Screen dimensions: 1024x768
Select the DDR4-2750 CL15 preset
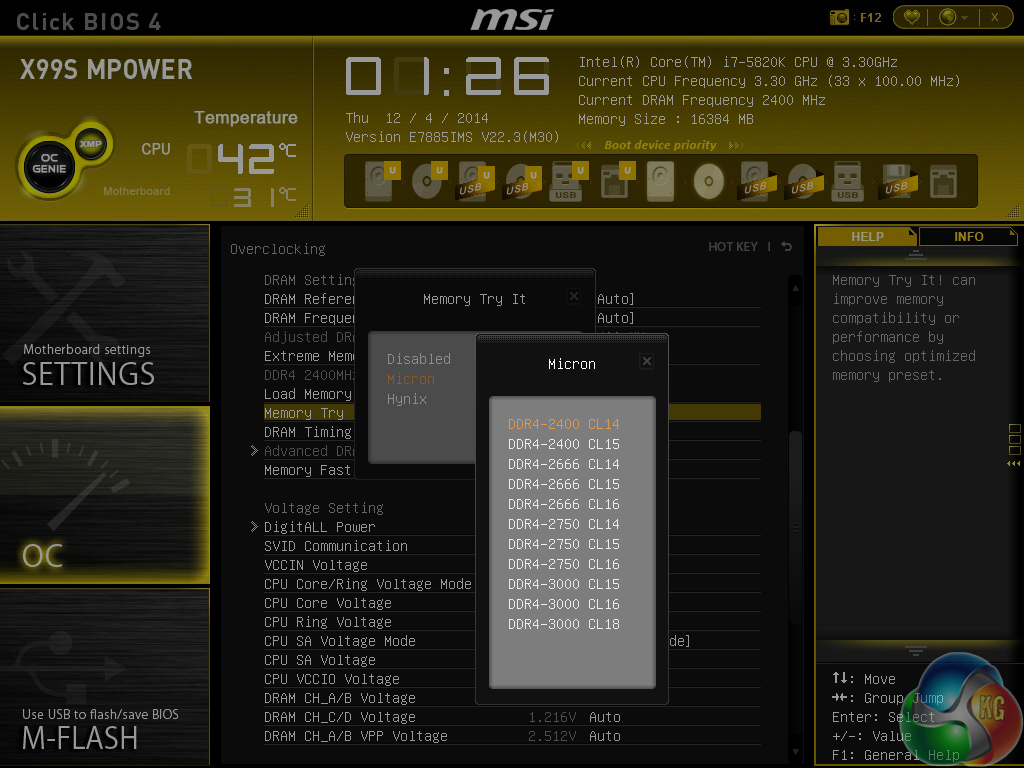coord(564,544)
